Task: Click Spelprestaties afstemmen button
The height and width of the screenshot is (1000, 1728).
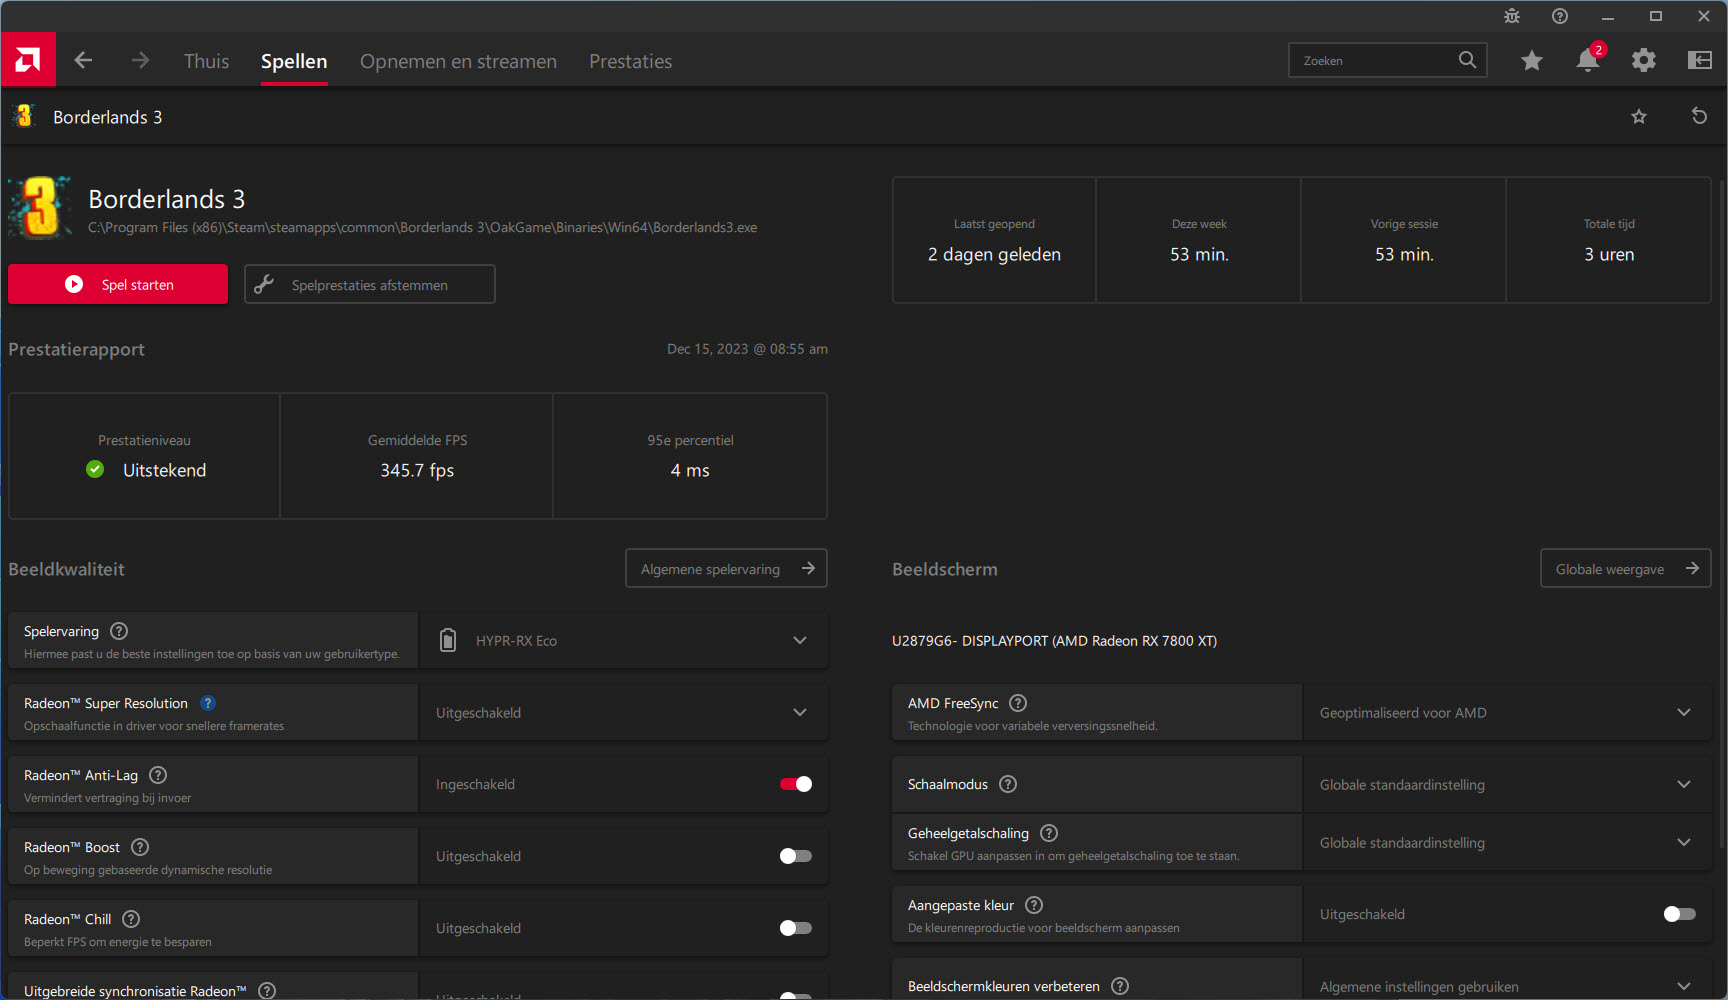Action: click(370, 284)
